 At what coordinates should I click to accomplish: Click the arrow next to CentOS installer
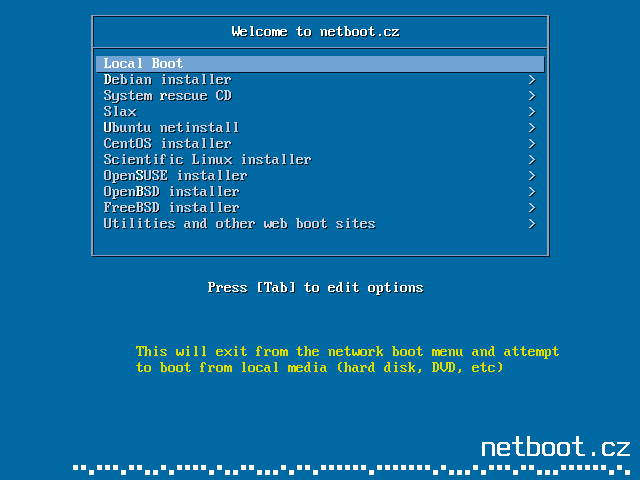[532, 144]
